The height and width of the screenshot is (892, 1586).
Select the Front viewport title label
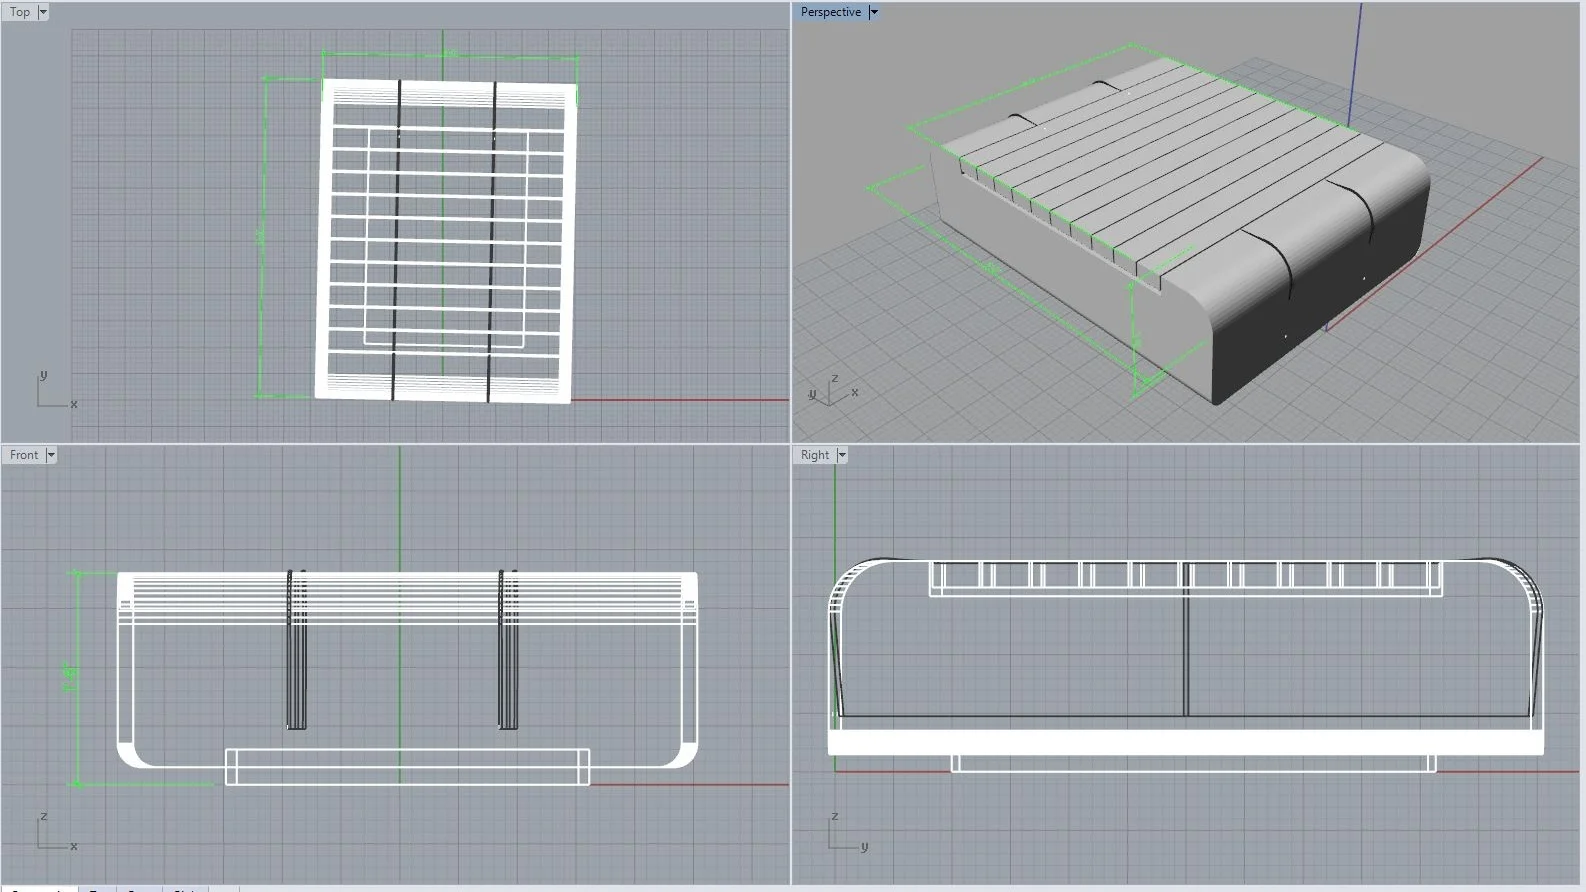click(x=24, y=455)
